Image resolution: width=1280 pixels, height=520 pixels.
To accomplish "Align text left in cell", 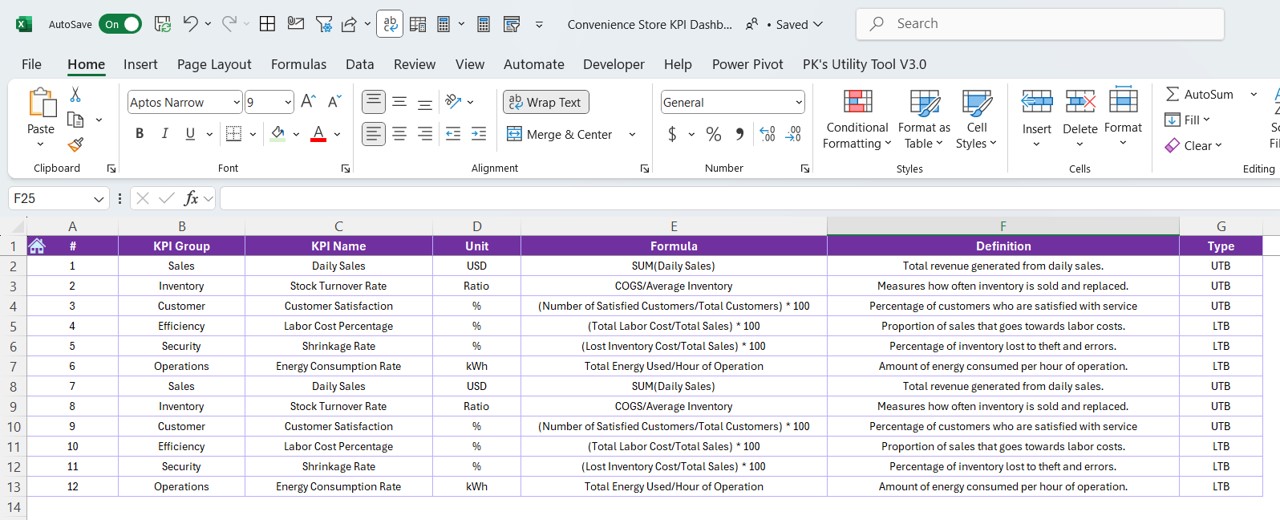I will (x=373, y=134).
